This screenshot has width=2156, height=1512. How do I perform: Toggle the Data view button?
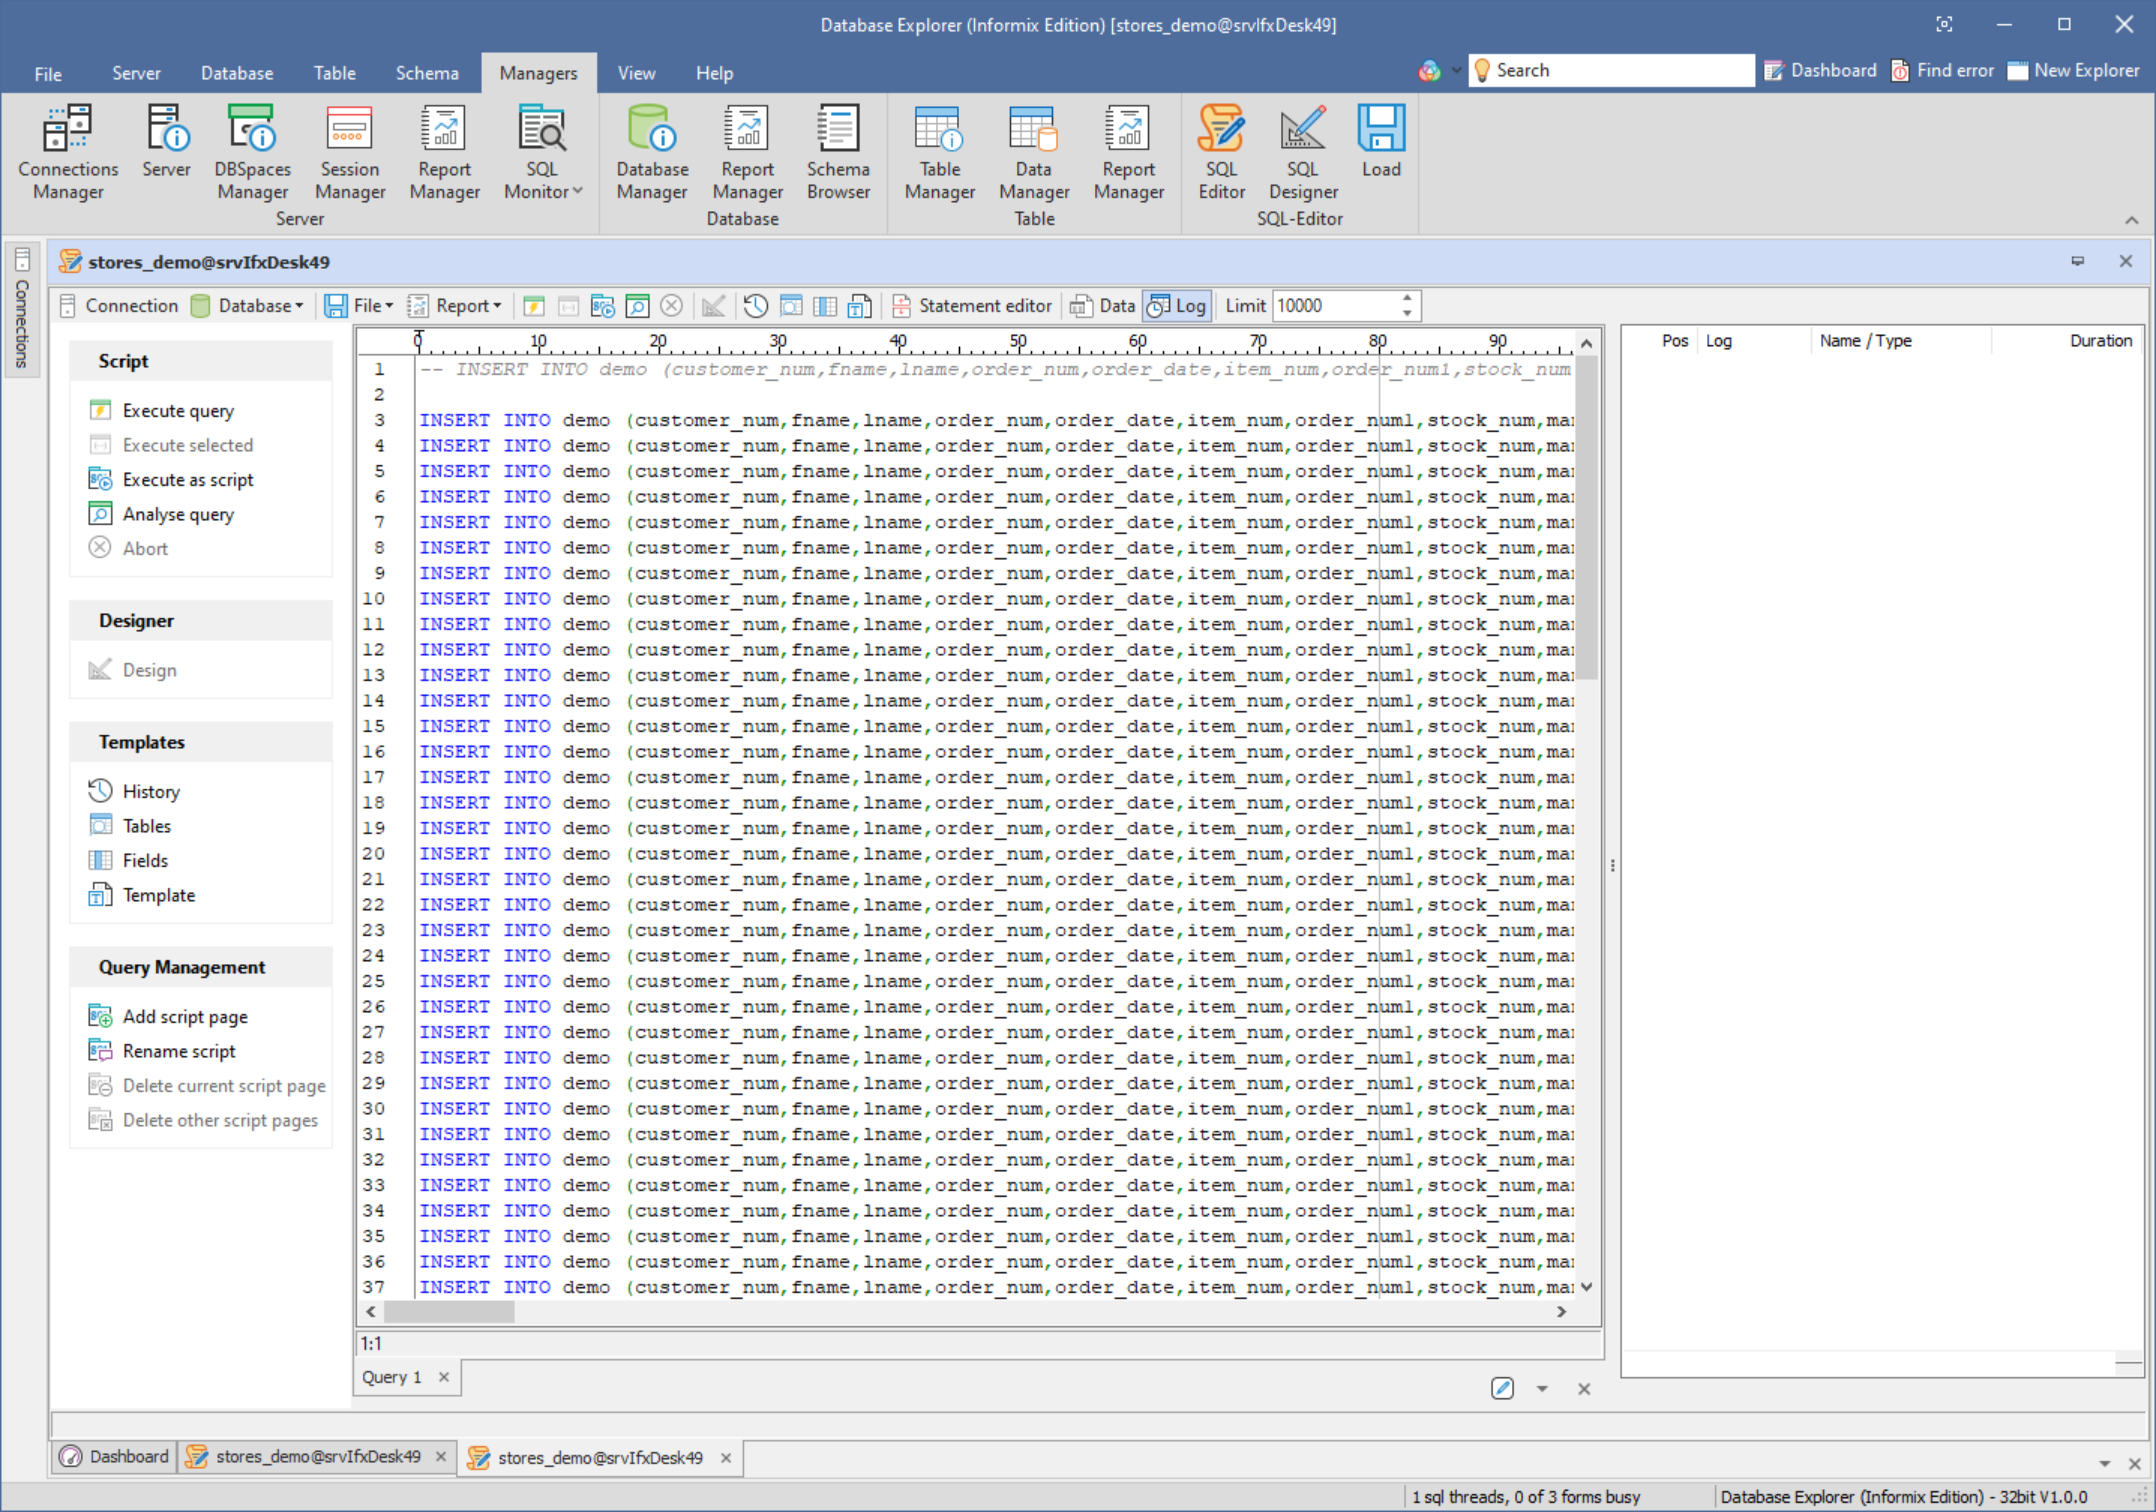point(1102,306)
